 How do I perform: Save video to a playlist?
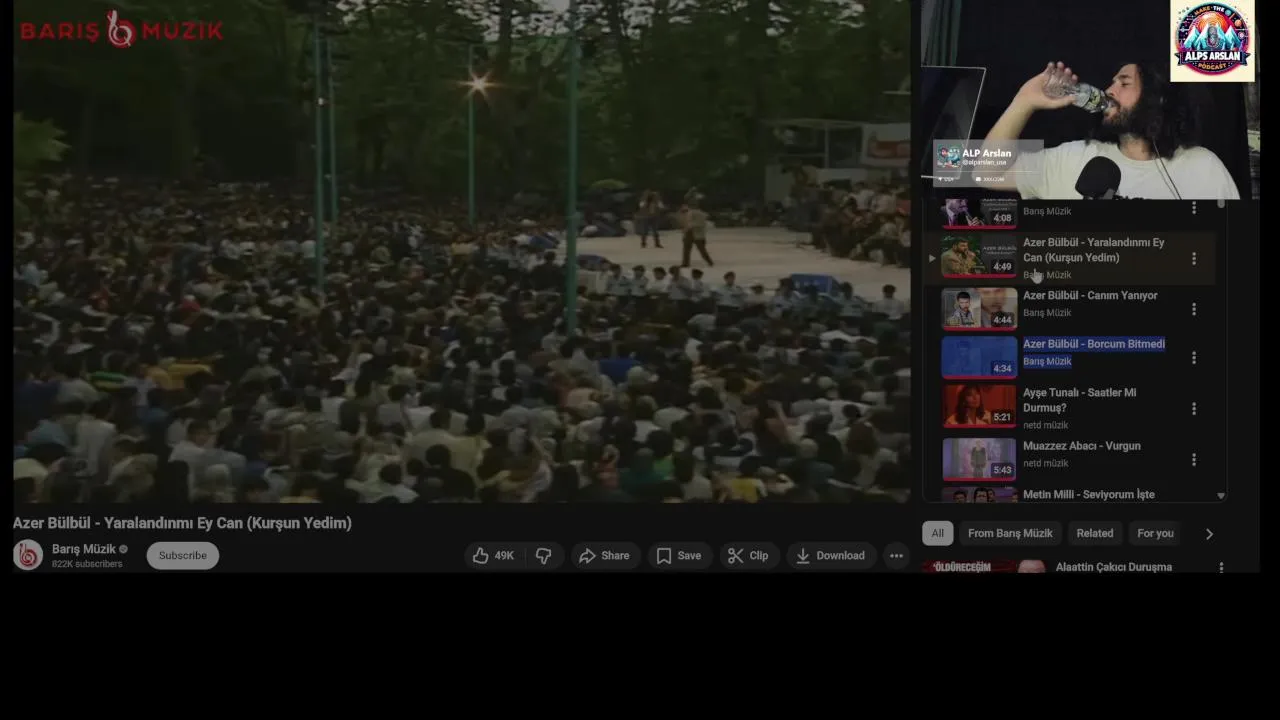pyautogui.click(x=679, y=556)
